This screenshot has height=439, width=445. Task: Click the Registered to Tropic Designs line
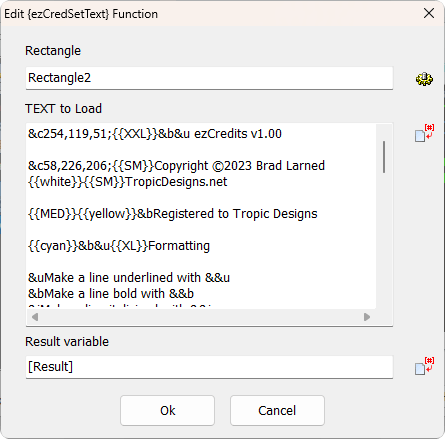pos(173,214)
